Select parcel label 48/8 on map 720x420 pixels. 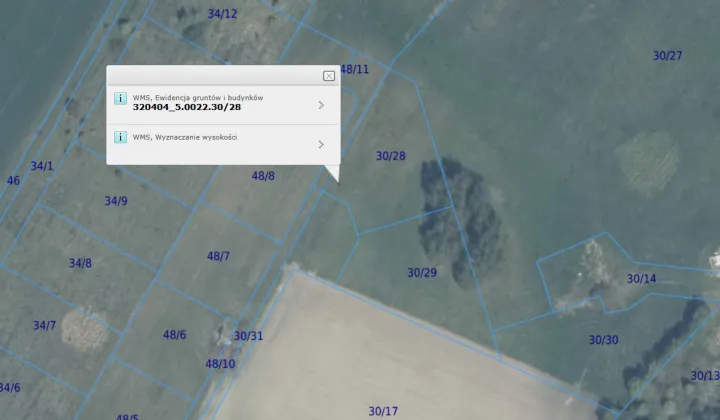[263, 176]
